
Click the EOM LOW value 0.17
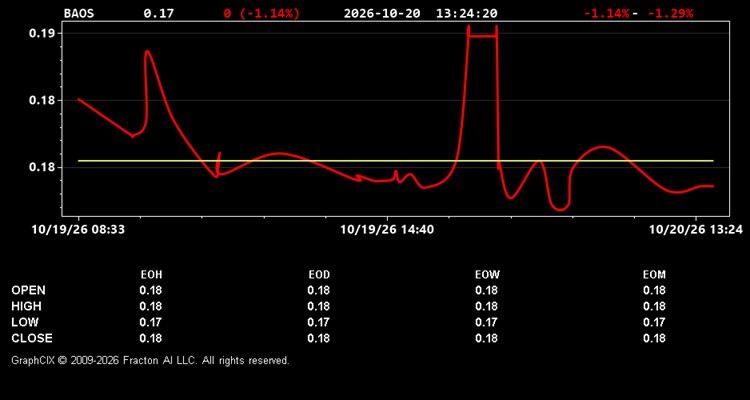click(654, 322)
